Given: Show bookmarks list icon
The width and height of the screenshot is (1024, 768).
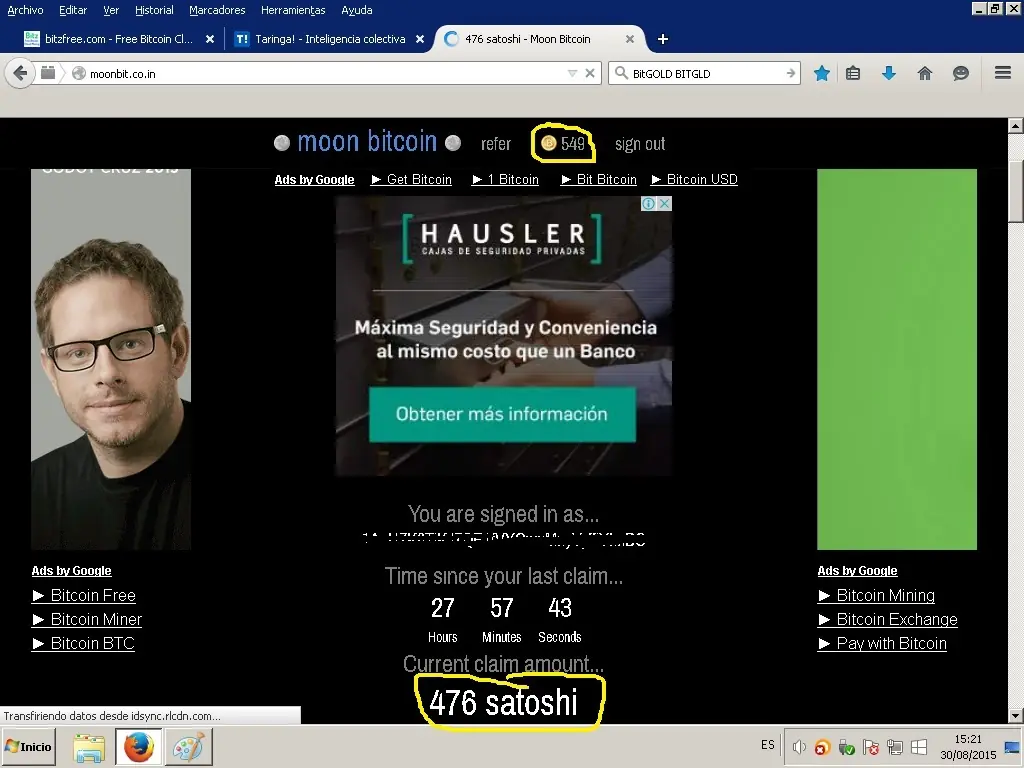Looking at the screenshot, I should [853, 73].
